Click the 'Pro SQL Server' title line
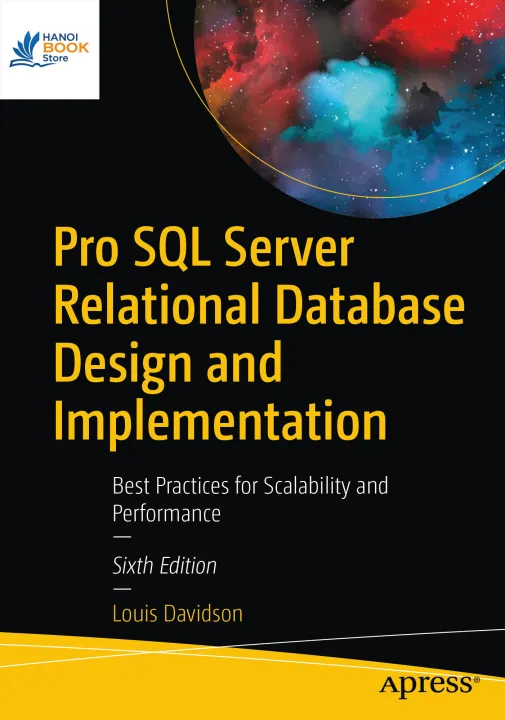Image resolution: width=505 pixels, height=720 pixels. 204,249
